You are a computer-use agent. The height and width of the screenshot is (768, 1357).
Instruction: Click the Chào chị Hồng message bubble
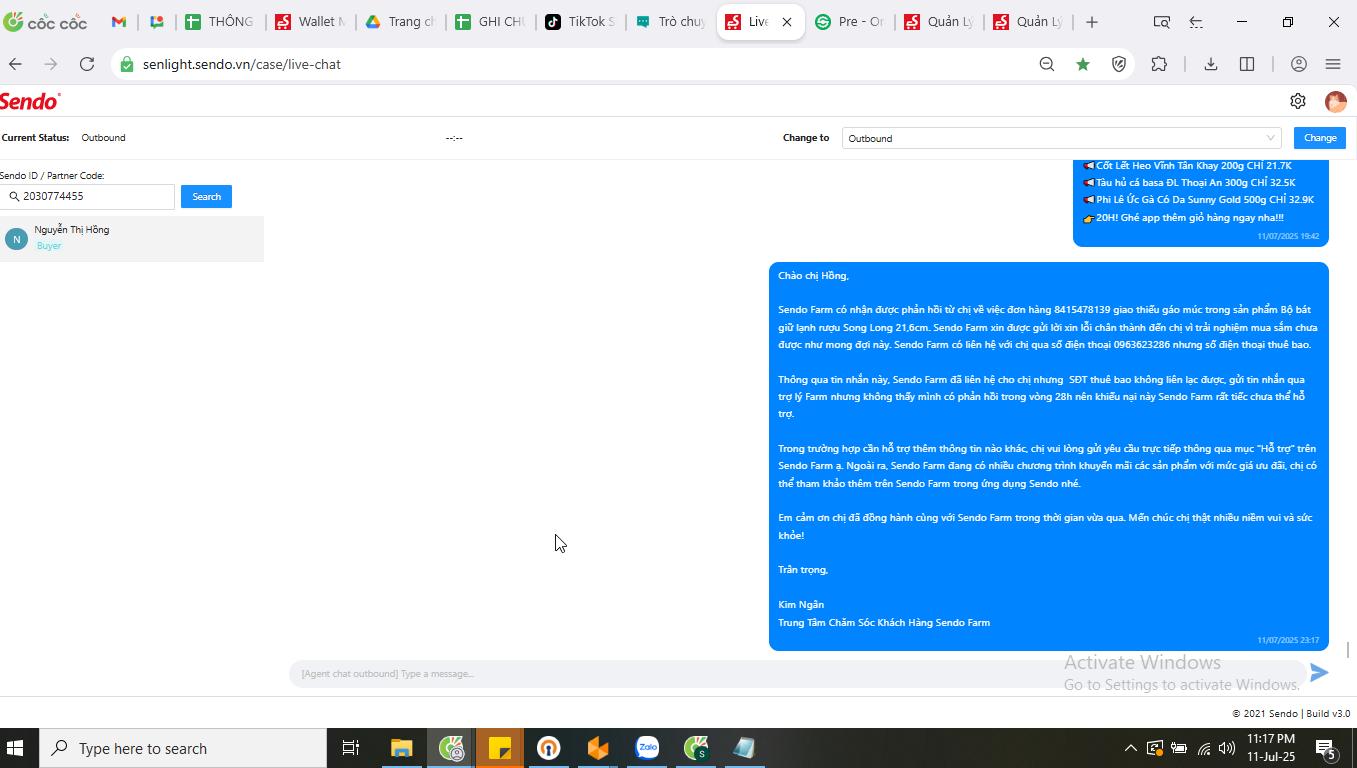tap(1049, 456)
